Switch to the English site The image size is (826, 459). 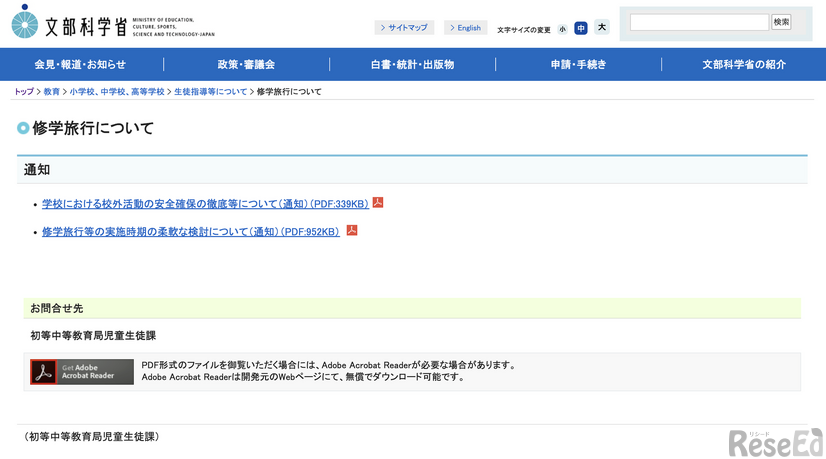pos(466,27)
